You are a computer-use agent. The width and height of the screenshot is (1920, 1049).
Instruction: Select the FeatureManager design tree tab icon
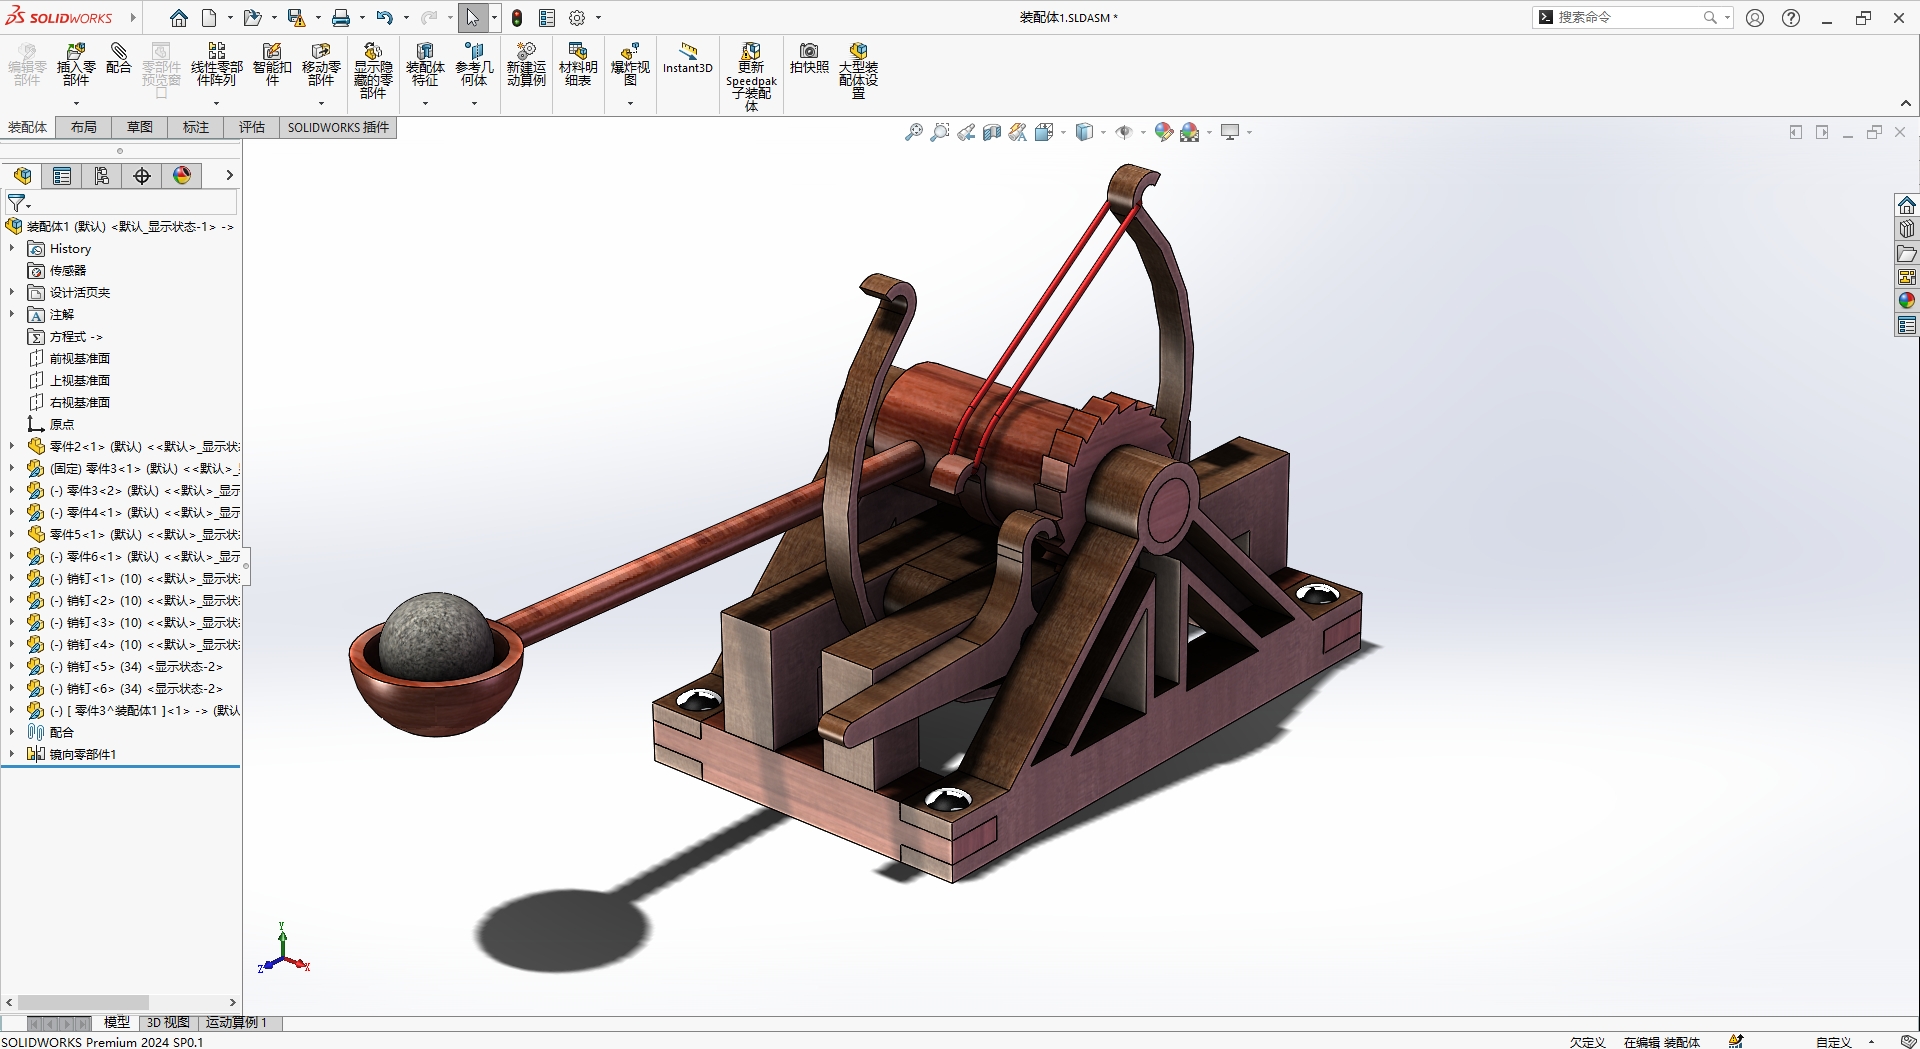[x=22, y=176]
